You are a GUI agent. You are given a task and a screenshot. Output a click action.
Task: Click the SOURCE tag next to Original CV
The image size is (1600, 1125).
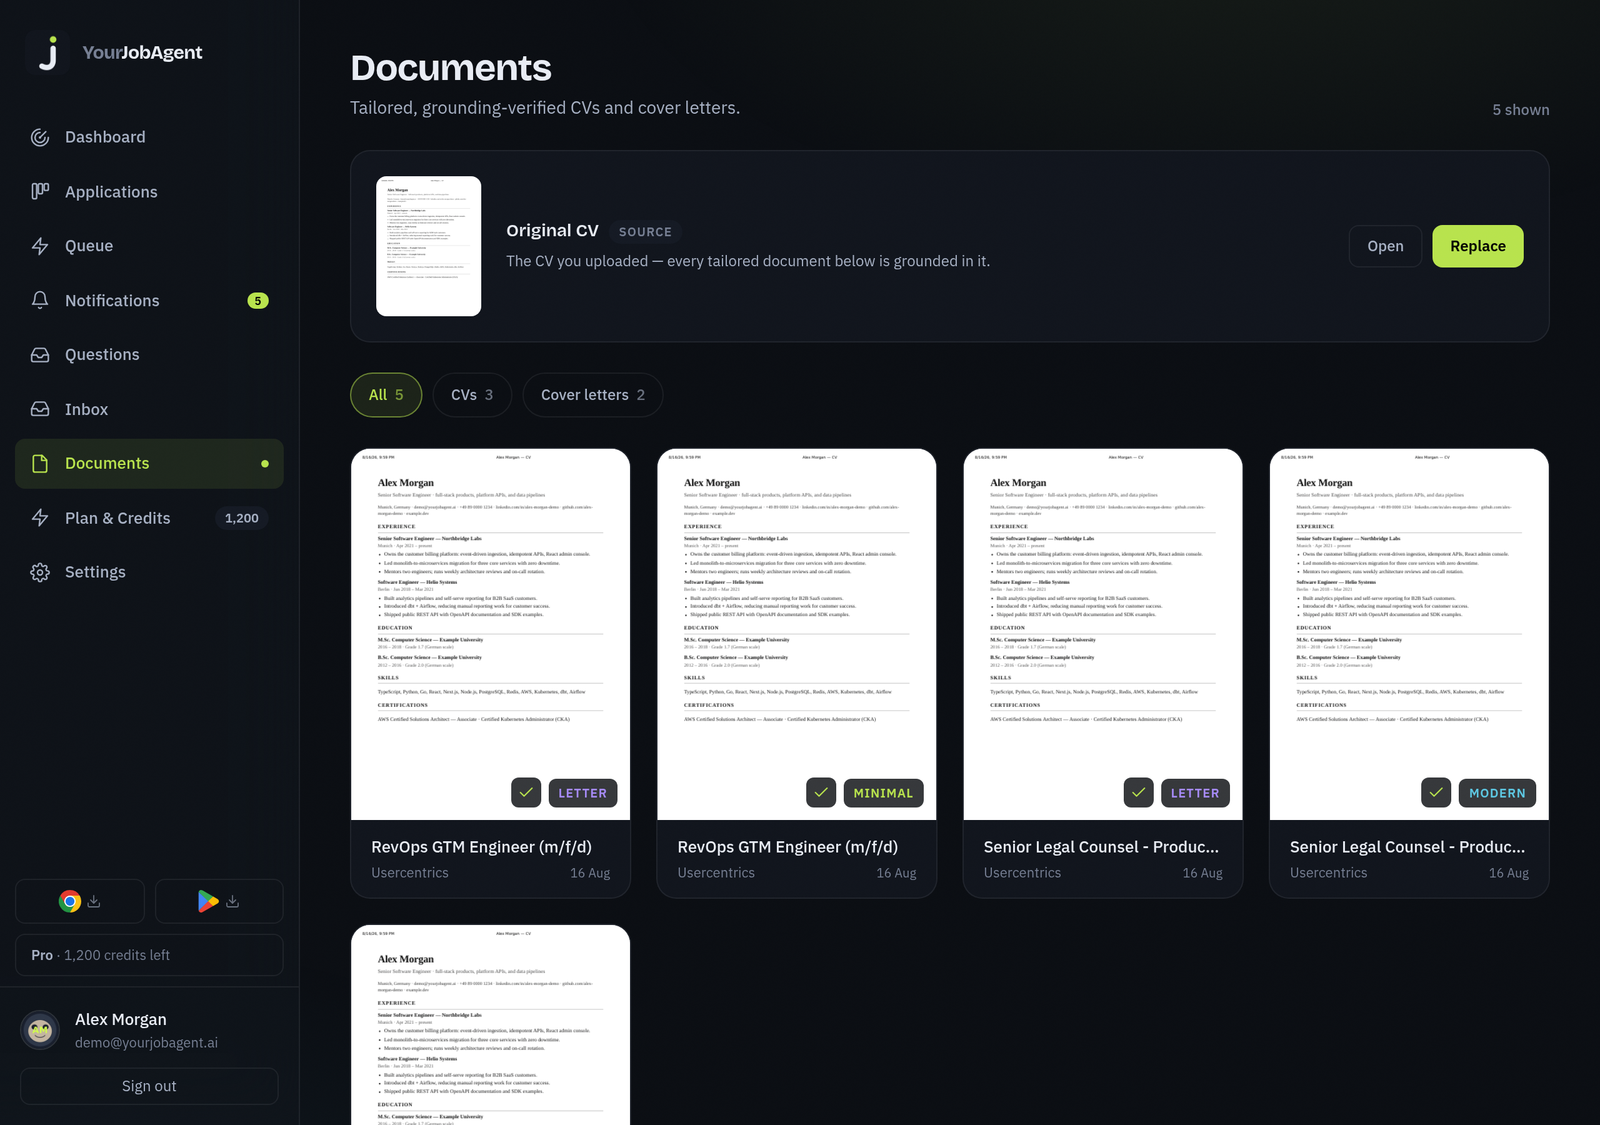[645, 232]
